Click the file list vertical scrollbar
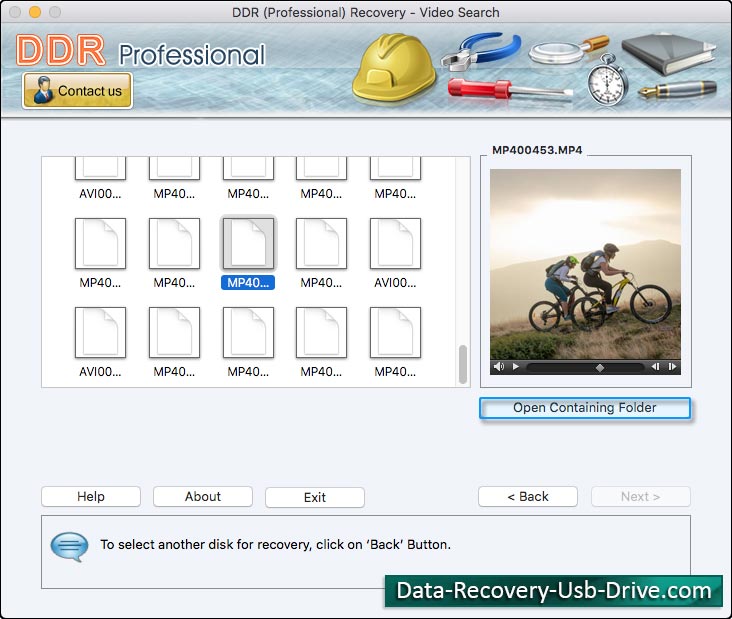 [x=463, y=365]
